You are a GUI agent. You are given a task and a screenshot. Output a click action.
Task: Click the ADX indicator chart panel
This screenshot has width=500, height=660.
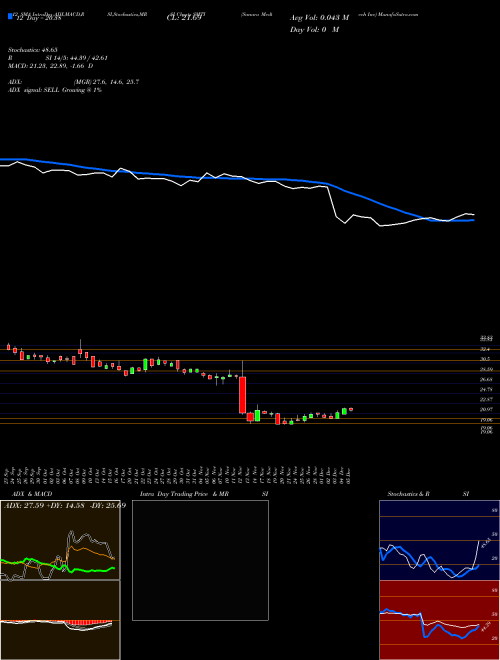pos(60,540)
